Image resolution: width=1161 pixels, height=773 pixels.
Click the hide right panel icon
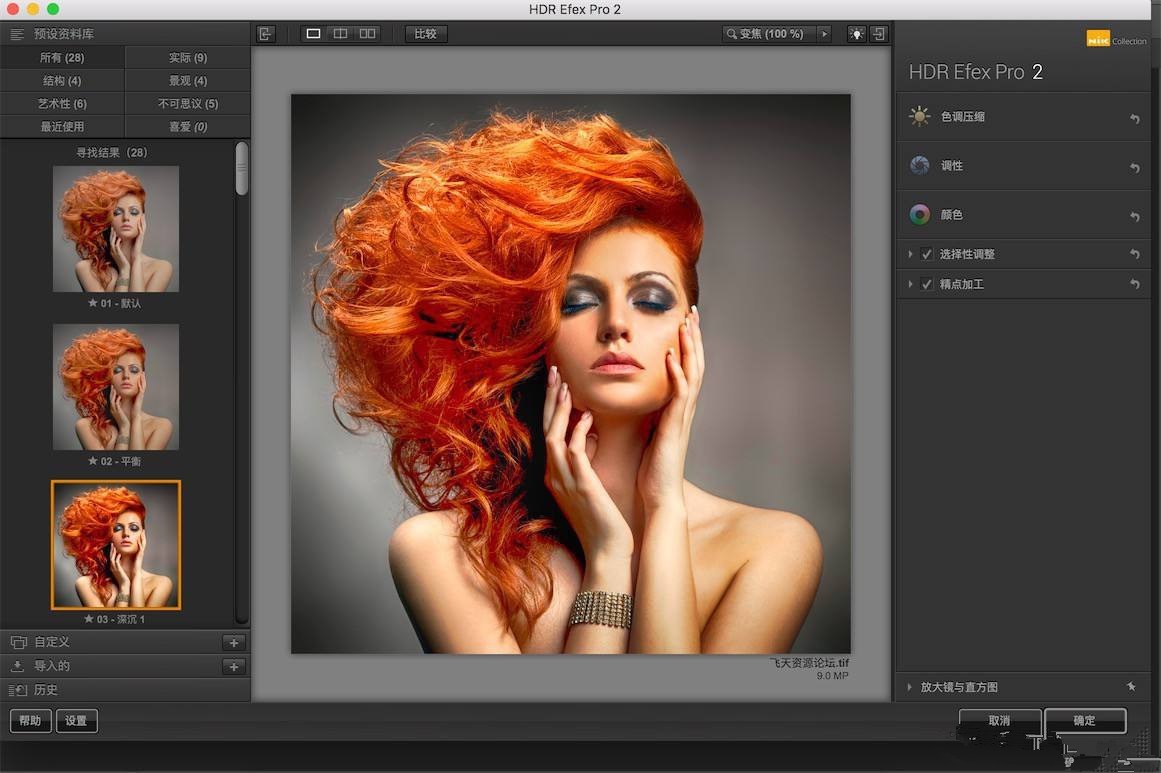tap(879, 34)
